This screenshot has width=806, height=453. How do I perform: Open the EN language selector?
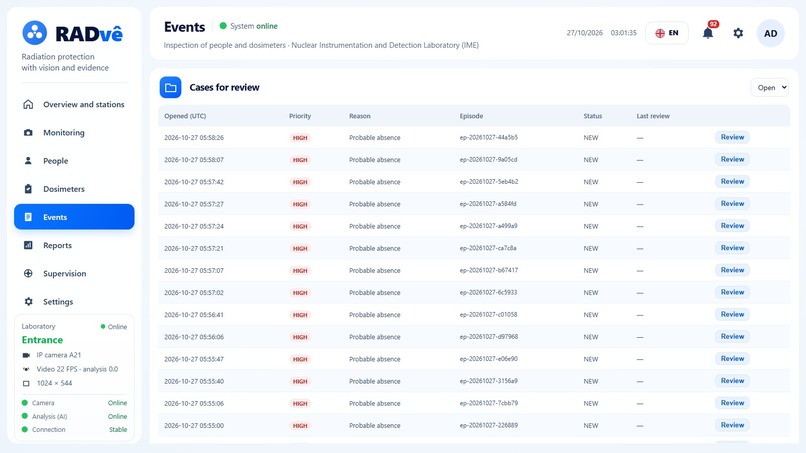click(x=667, y=33)
